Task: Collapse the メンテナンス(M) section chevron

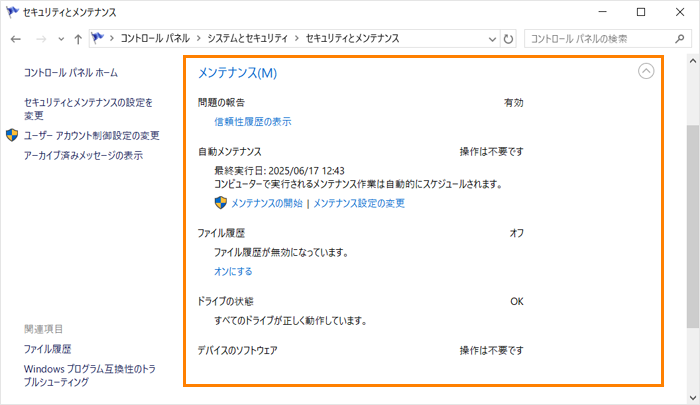Action: [646, 71]
